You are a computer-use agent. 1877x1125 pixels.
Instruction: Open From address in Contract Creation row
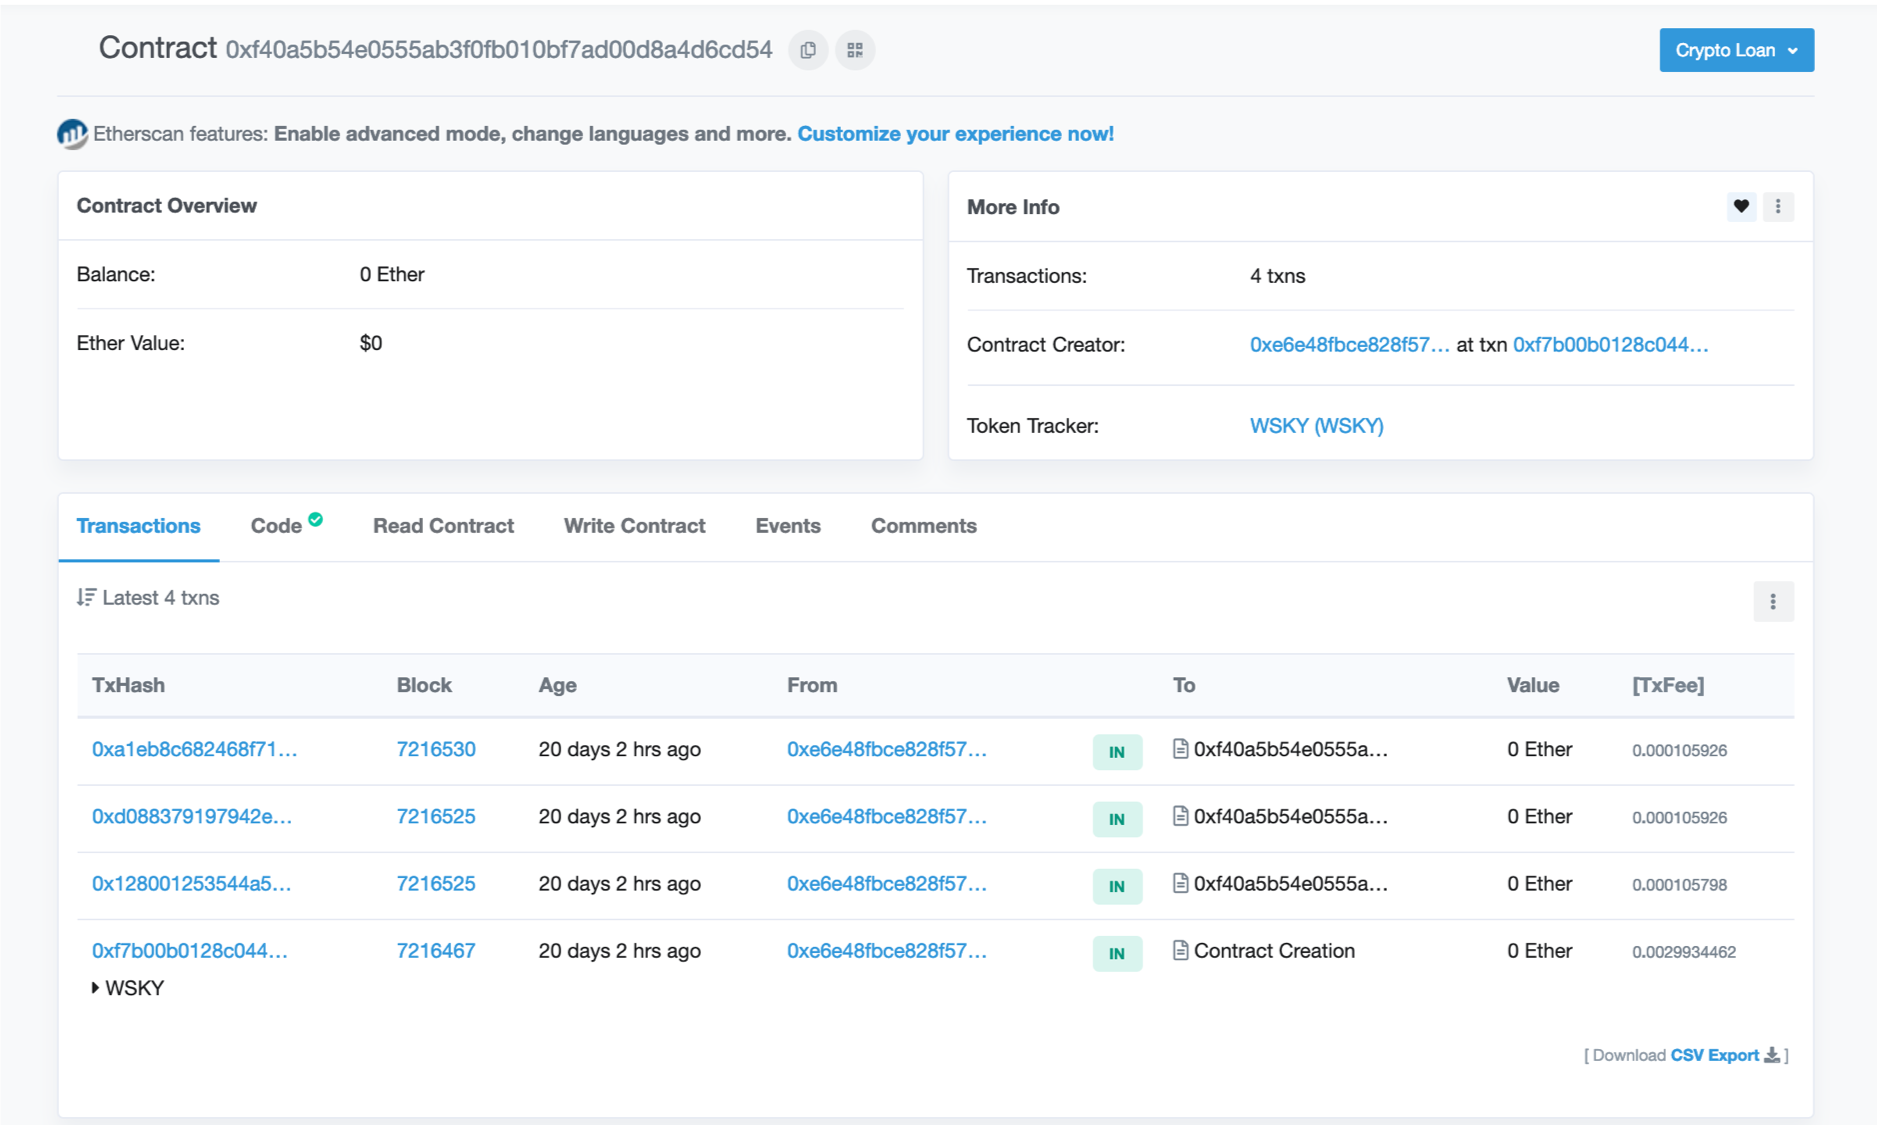pos(886,950)
